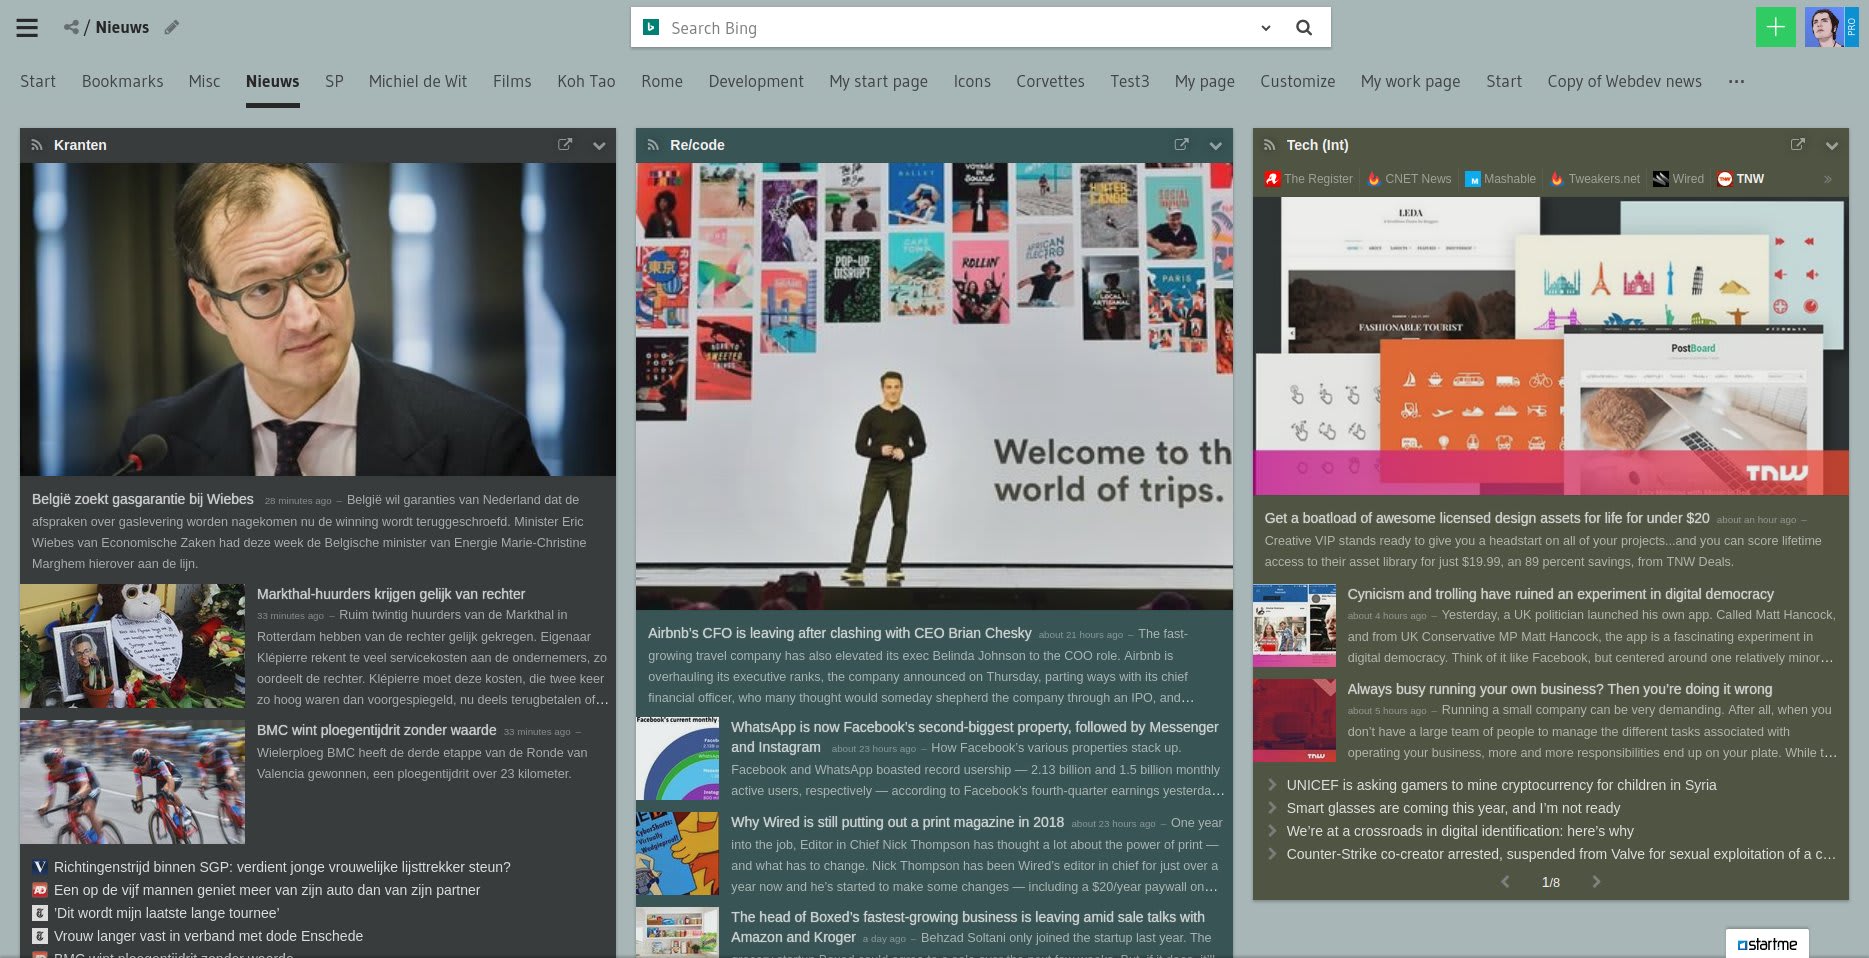
Task: Open the article 'België zoekt gasgarantie bij Wiebes'
Action: (143, 499)
